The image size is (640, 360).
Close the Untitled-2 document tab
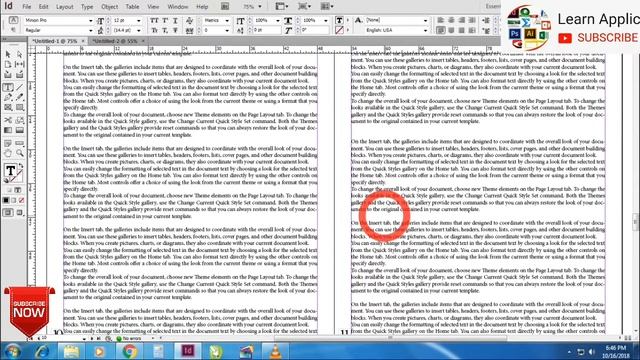click(x=143, y=41)
